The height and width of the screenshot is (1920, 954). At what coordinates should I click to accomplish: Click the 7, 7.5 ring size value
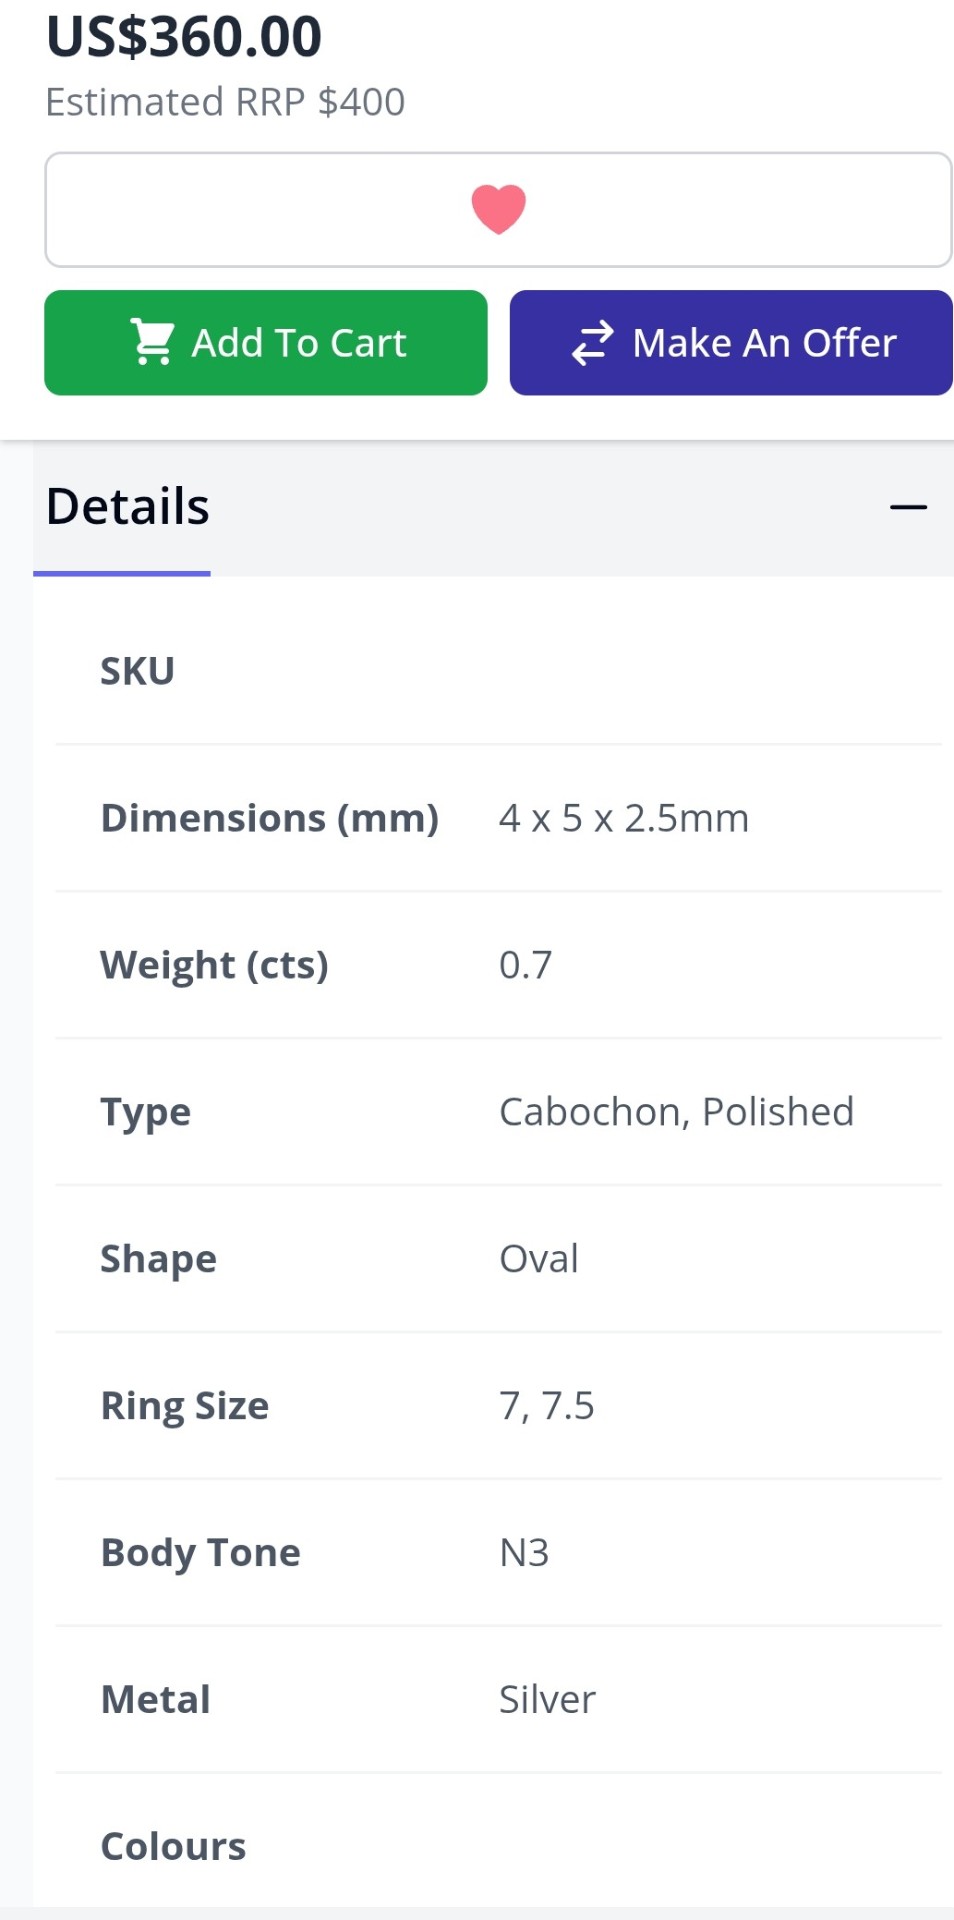[x=547, y=1406]
